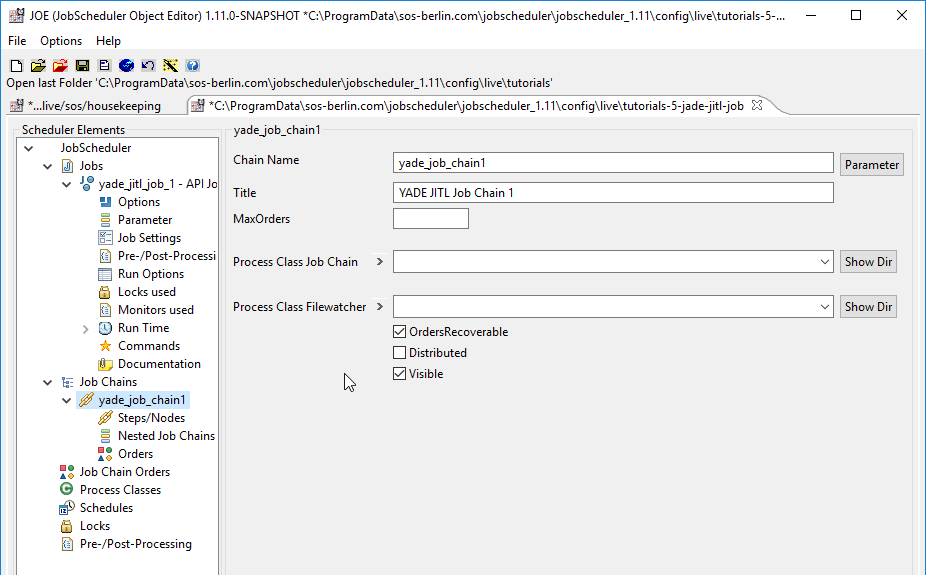
Task: Click the Title input field
Action: pyautogui.click(x=613, y=192)
